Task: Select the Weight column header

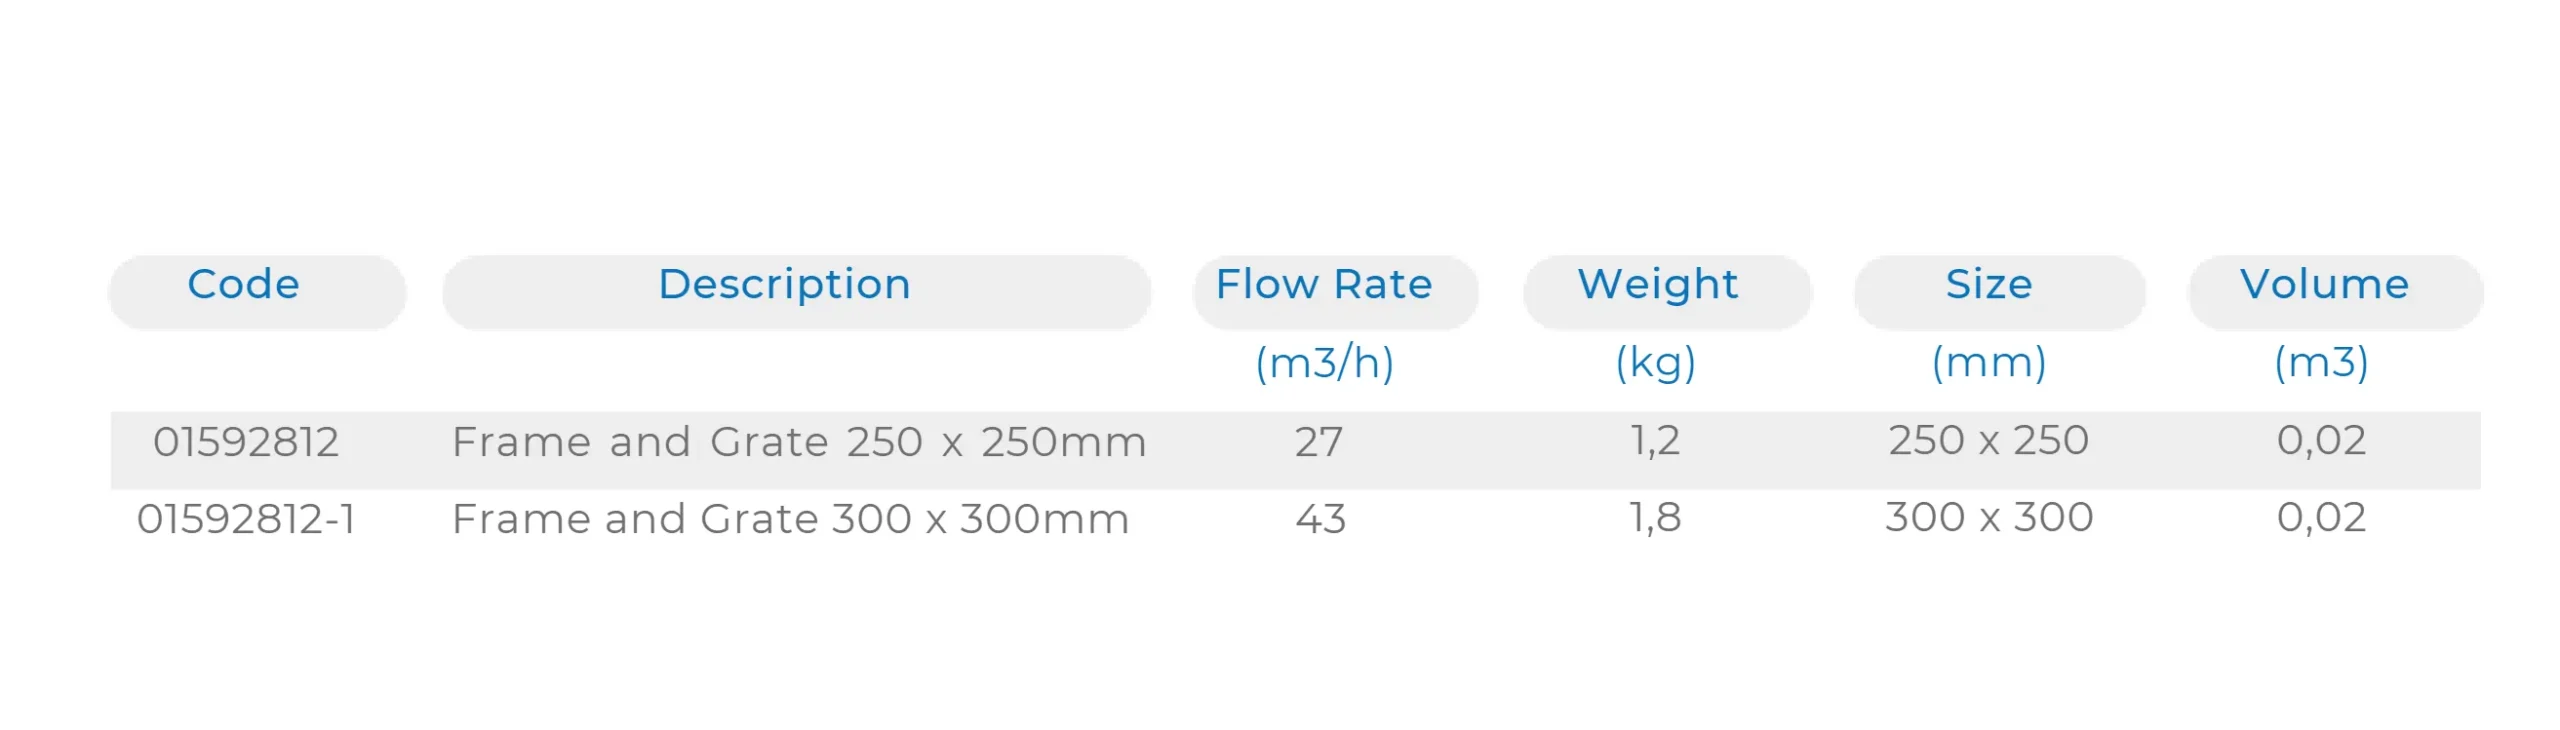Action: pos(1658,285)
